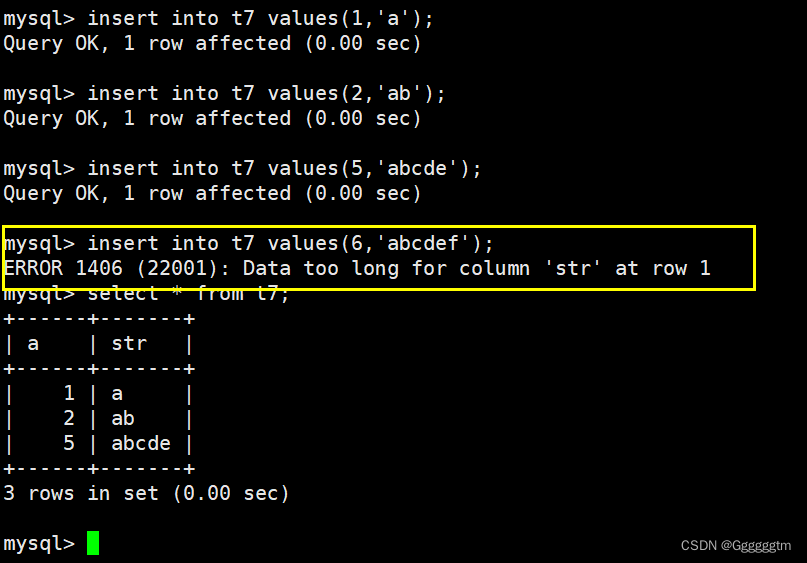807x563 pixels.
Task: Click the insert values(6,'abcdef') command line
Action: (x=249, y=243)
